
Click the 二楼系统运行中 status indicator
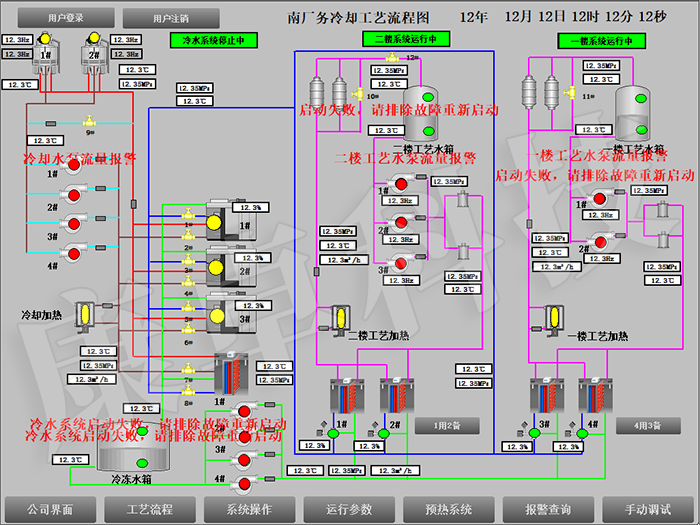point(406,39)
